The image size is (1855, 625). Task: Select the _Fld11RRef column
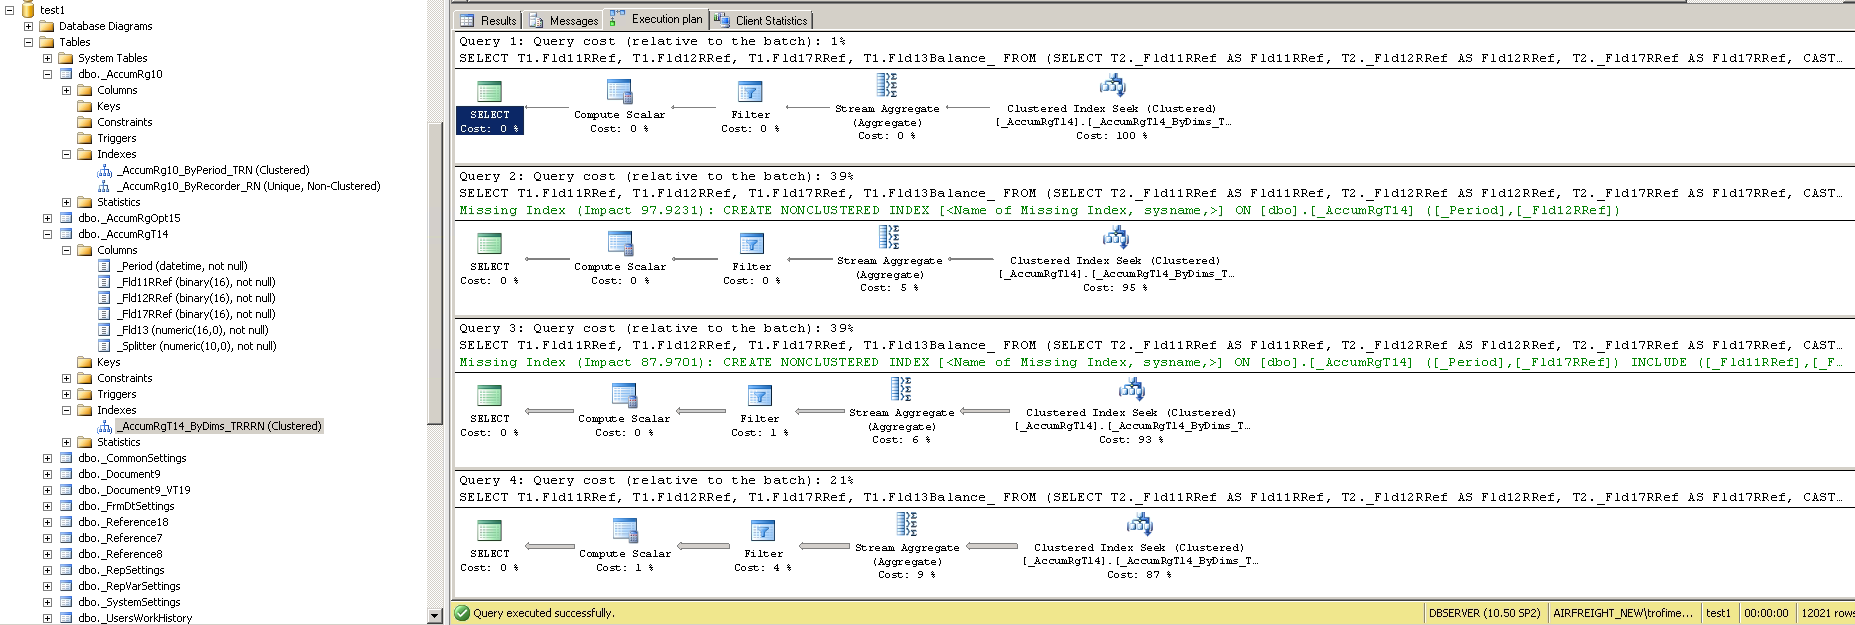tap(196, 282)
